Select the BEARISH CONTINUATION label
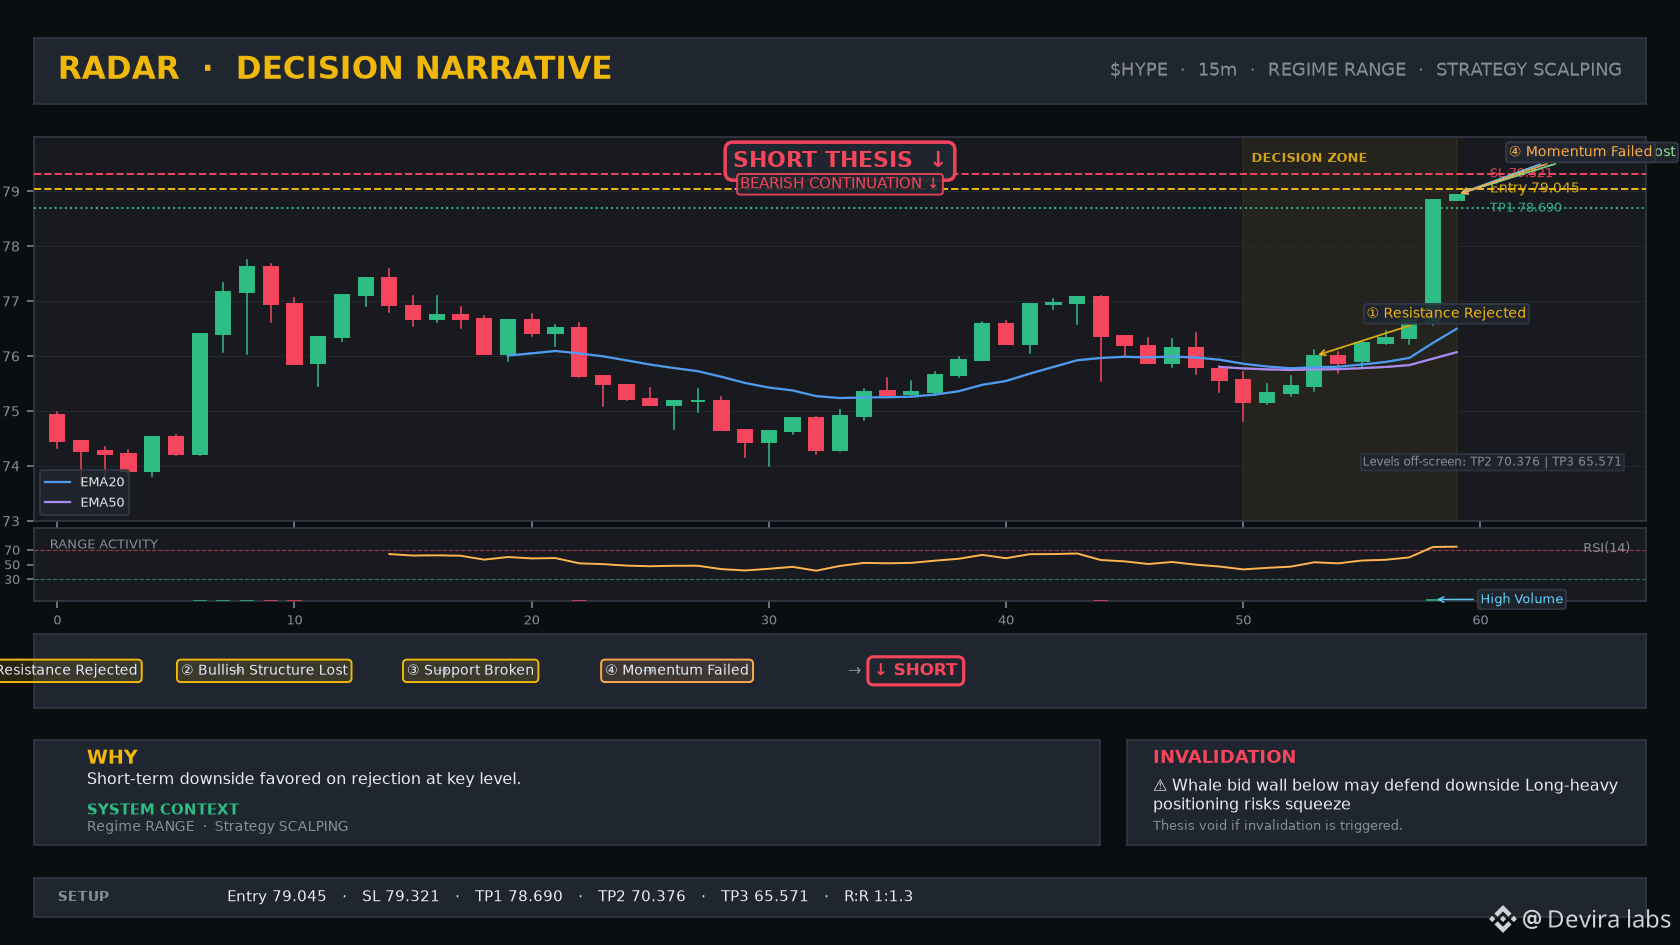Viewport: 1680px width, 945px height. (840, 184)
